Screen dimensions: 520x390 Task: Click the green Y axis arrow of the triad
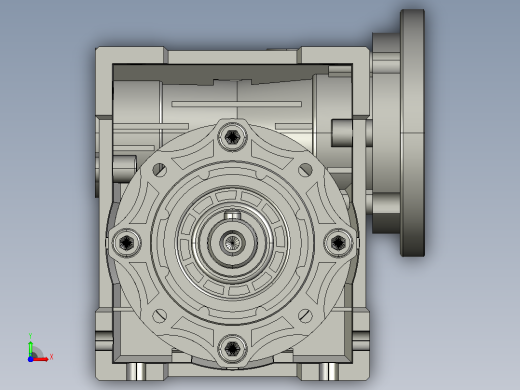tap(30, 348)
